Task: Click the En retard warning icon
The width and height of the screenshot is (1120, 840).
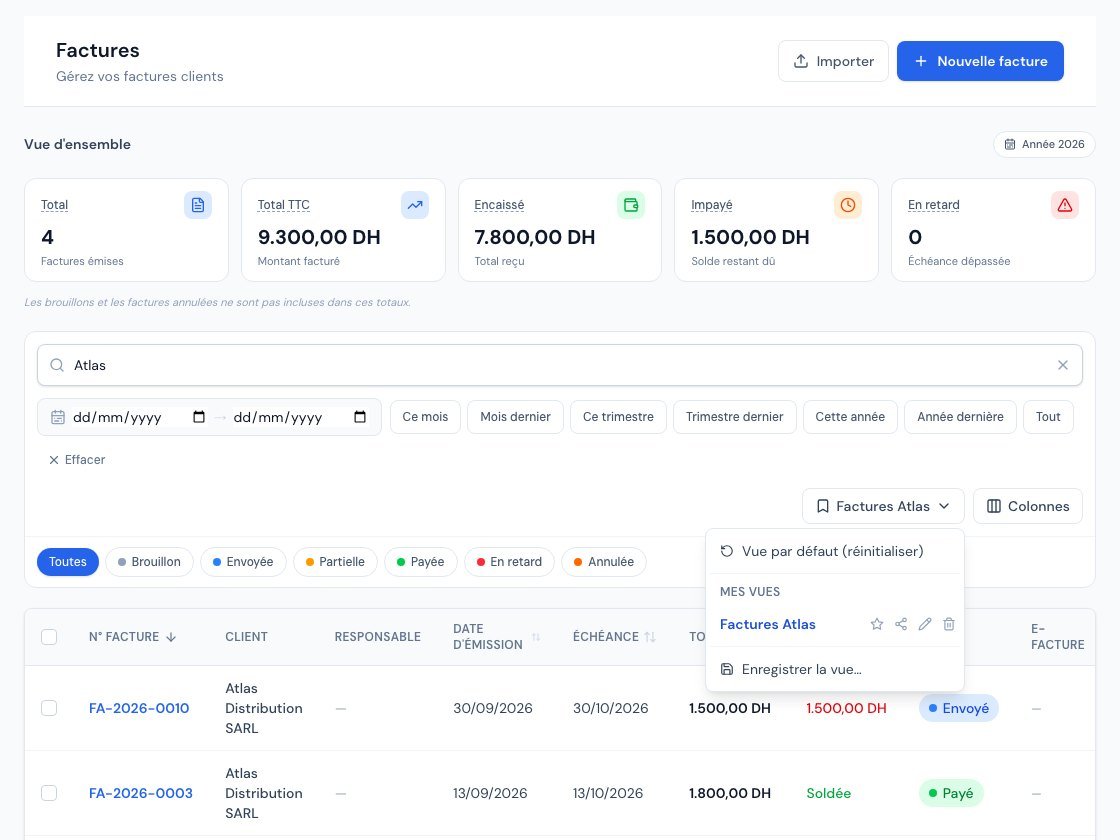Action: [x=1065, y=205]
